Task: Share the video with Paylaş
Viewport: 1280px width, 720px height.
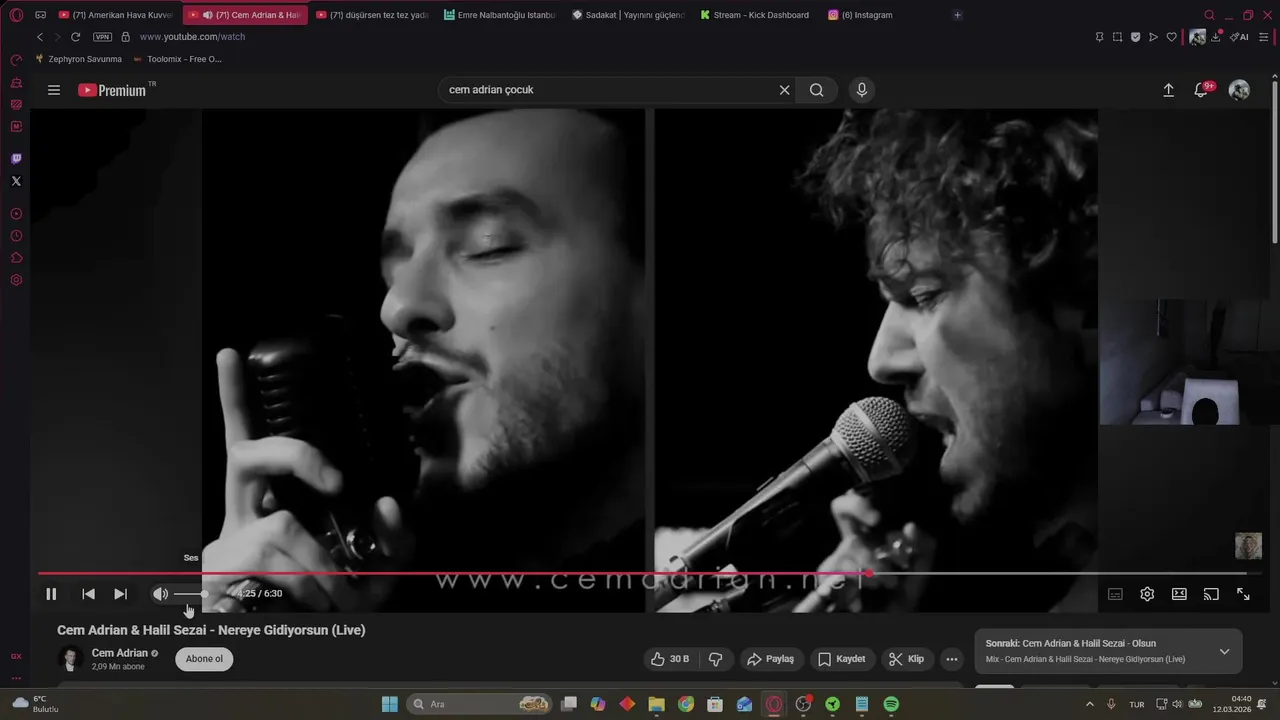Action: (770, 659)
